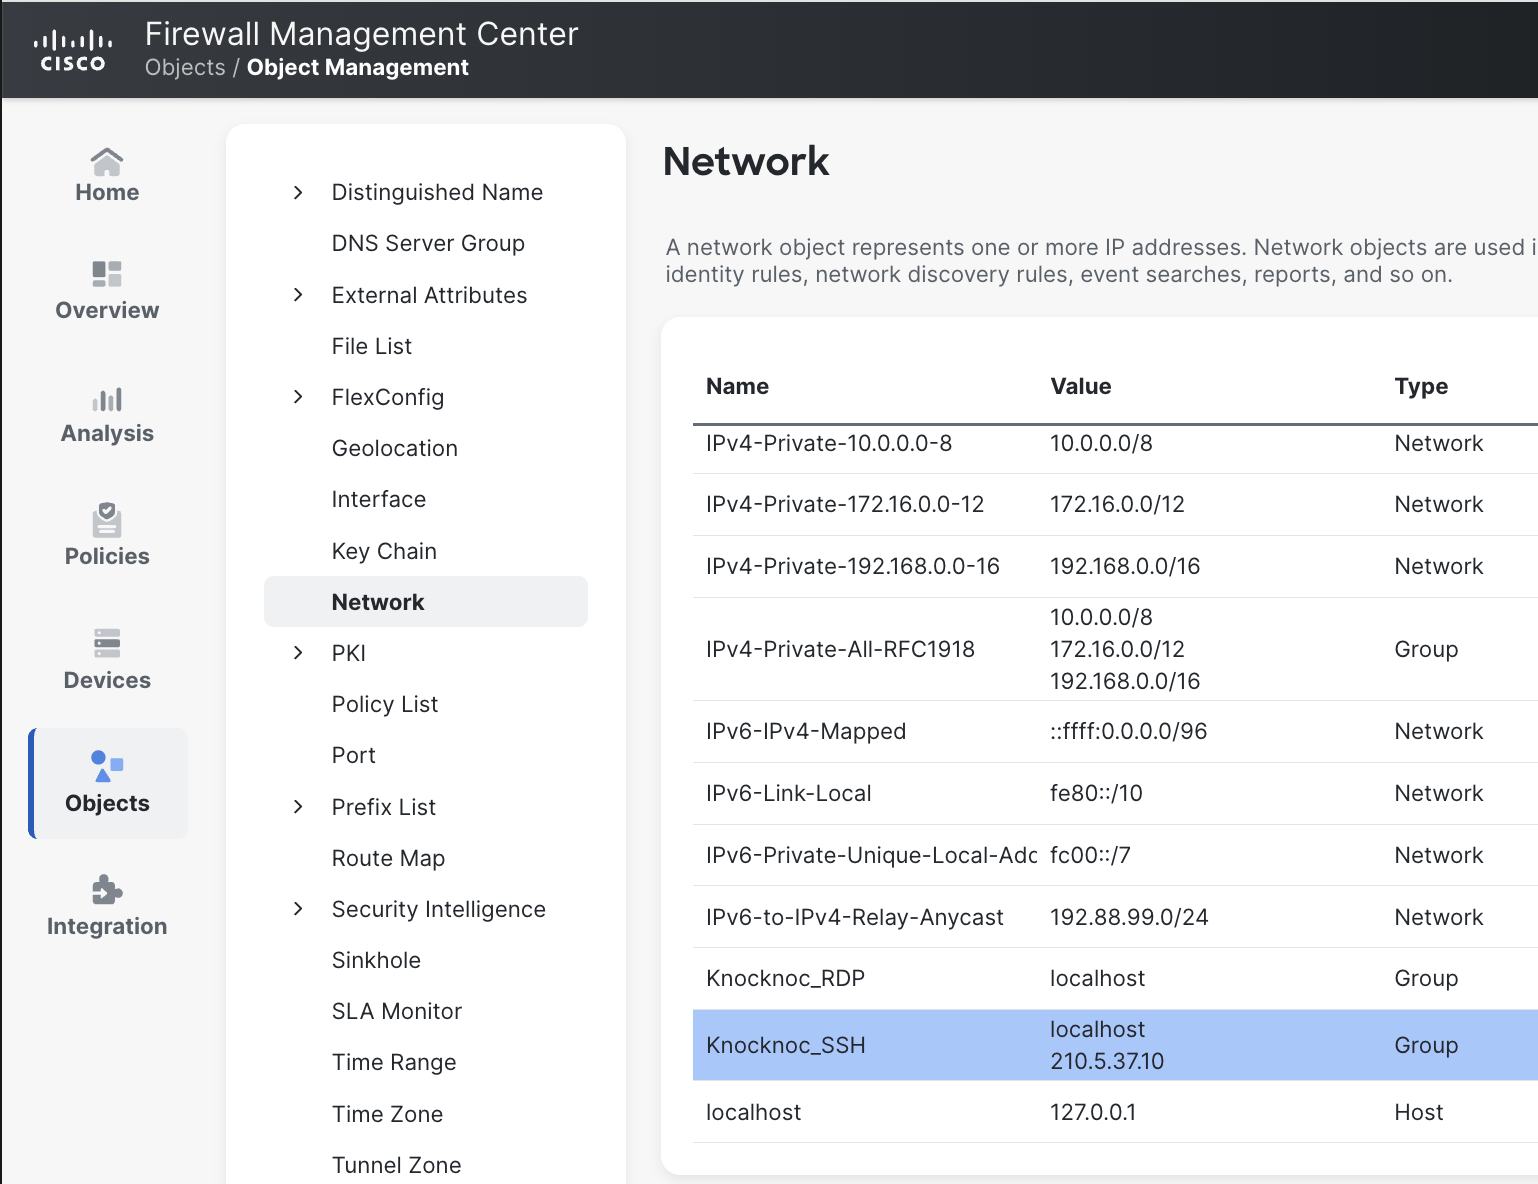Open the Policies clipboard icon
Viewport: 1538px width, 1184px height.
point(107,521)
